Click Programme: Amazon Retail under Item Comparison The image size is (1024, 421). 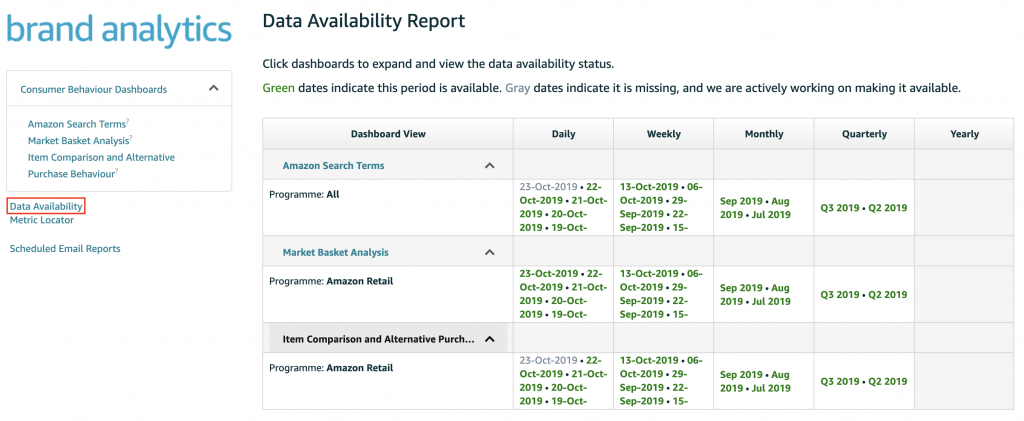point(388,381)
